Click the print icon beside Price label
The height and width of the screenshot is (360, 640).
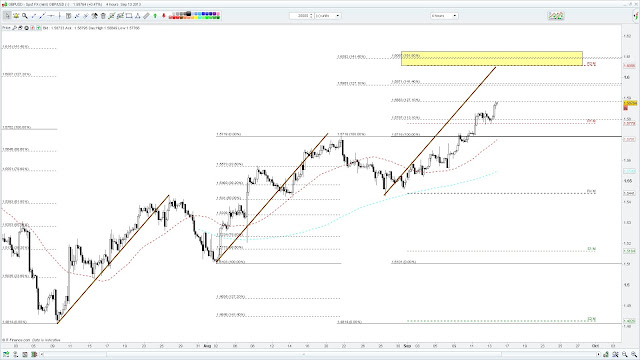20,28
